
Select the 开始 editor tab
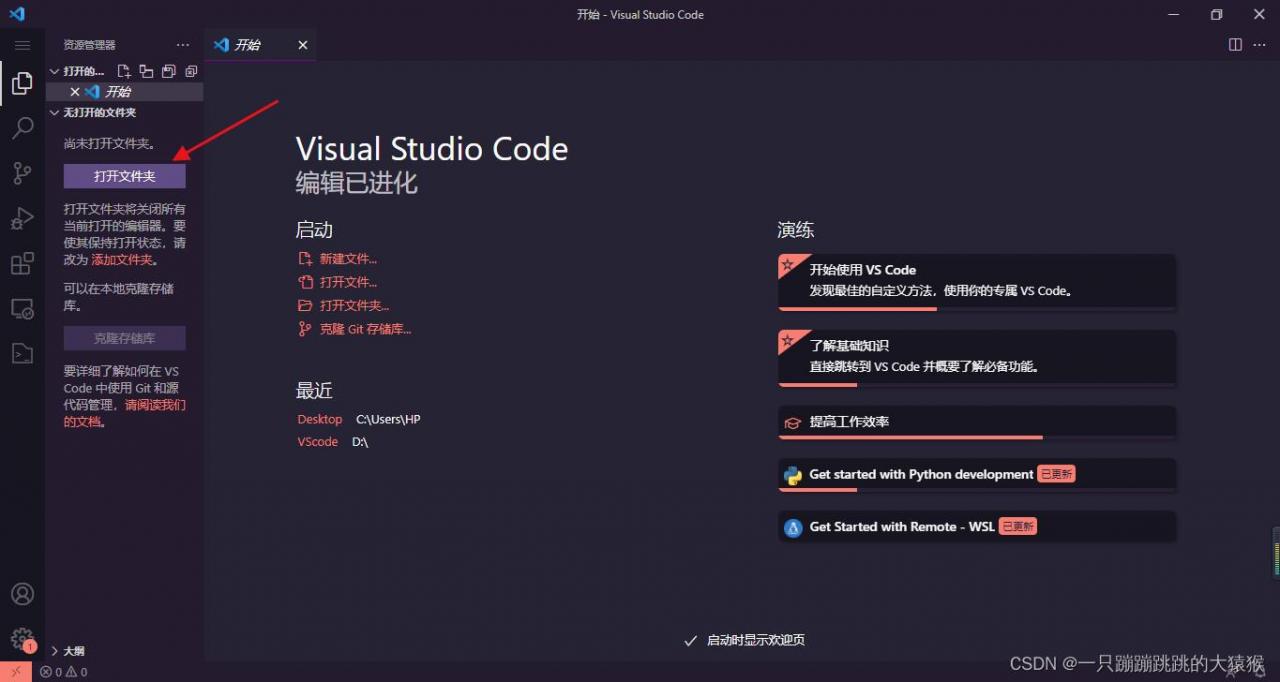(260, 45)
